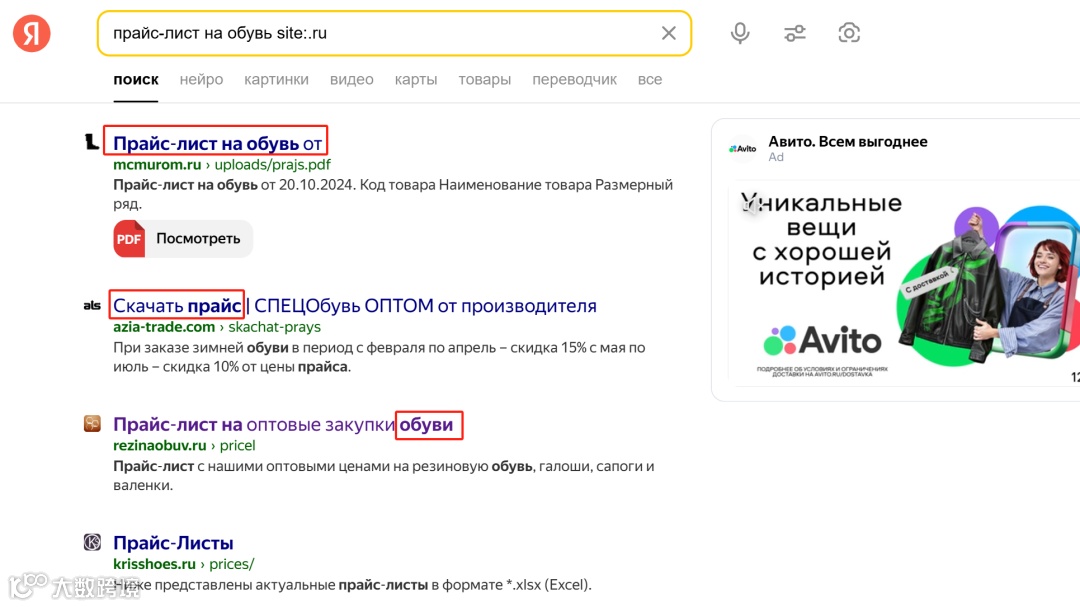Open Скачать прайс СПЕЦОбувь ОПТОМ result
The image size is (1080, 607).
[355, 305]
